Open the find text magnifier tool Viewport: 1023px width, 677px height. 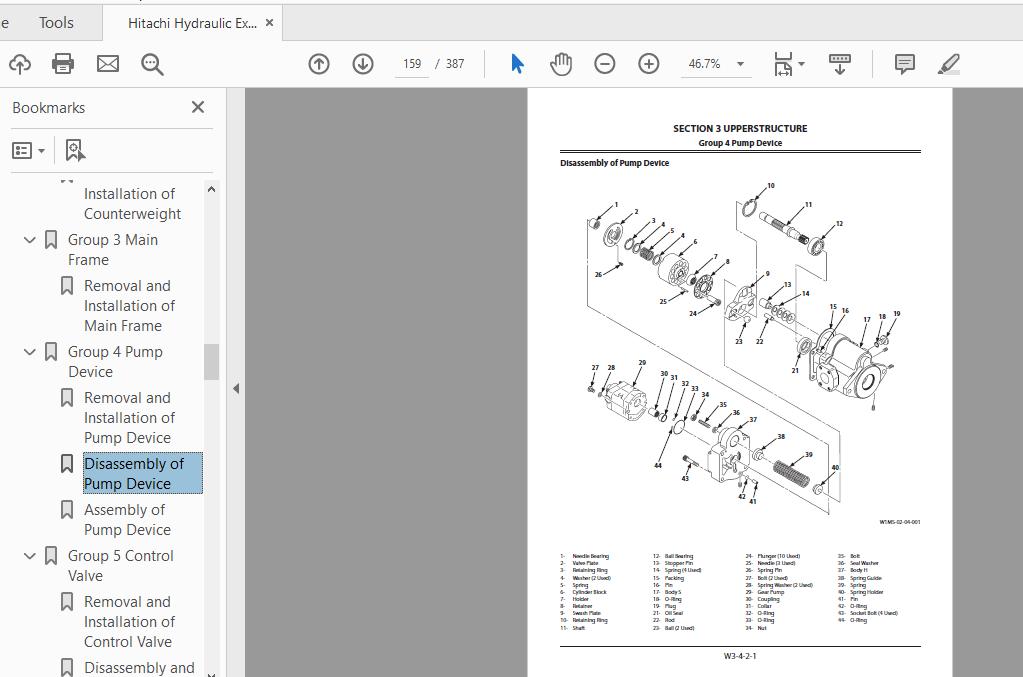tap(152, 64)
